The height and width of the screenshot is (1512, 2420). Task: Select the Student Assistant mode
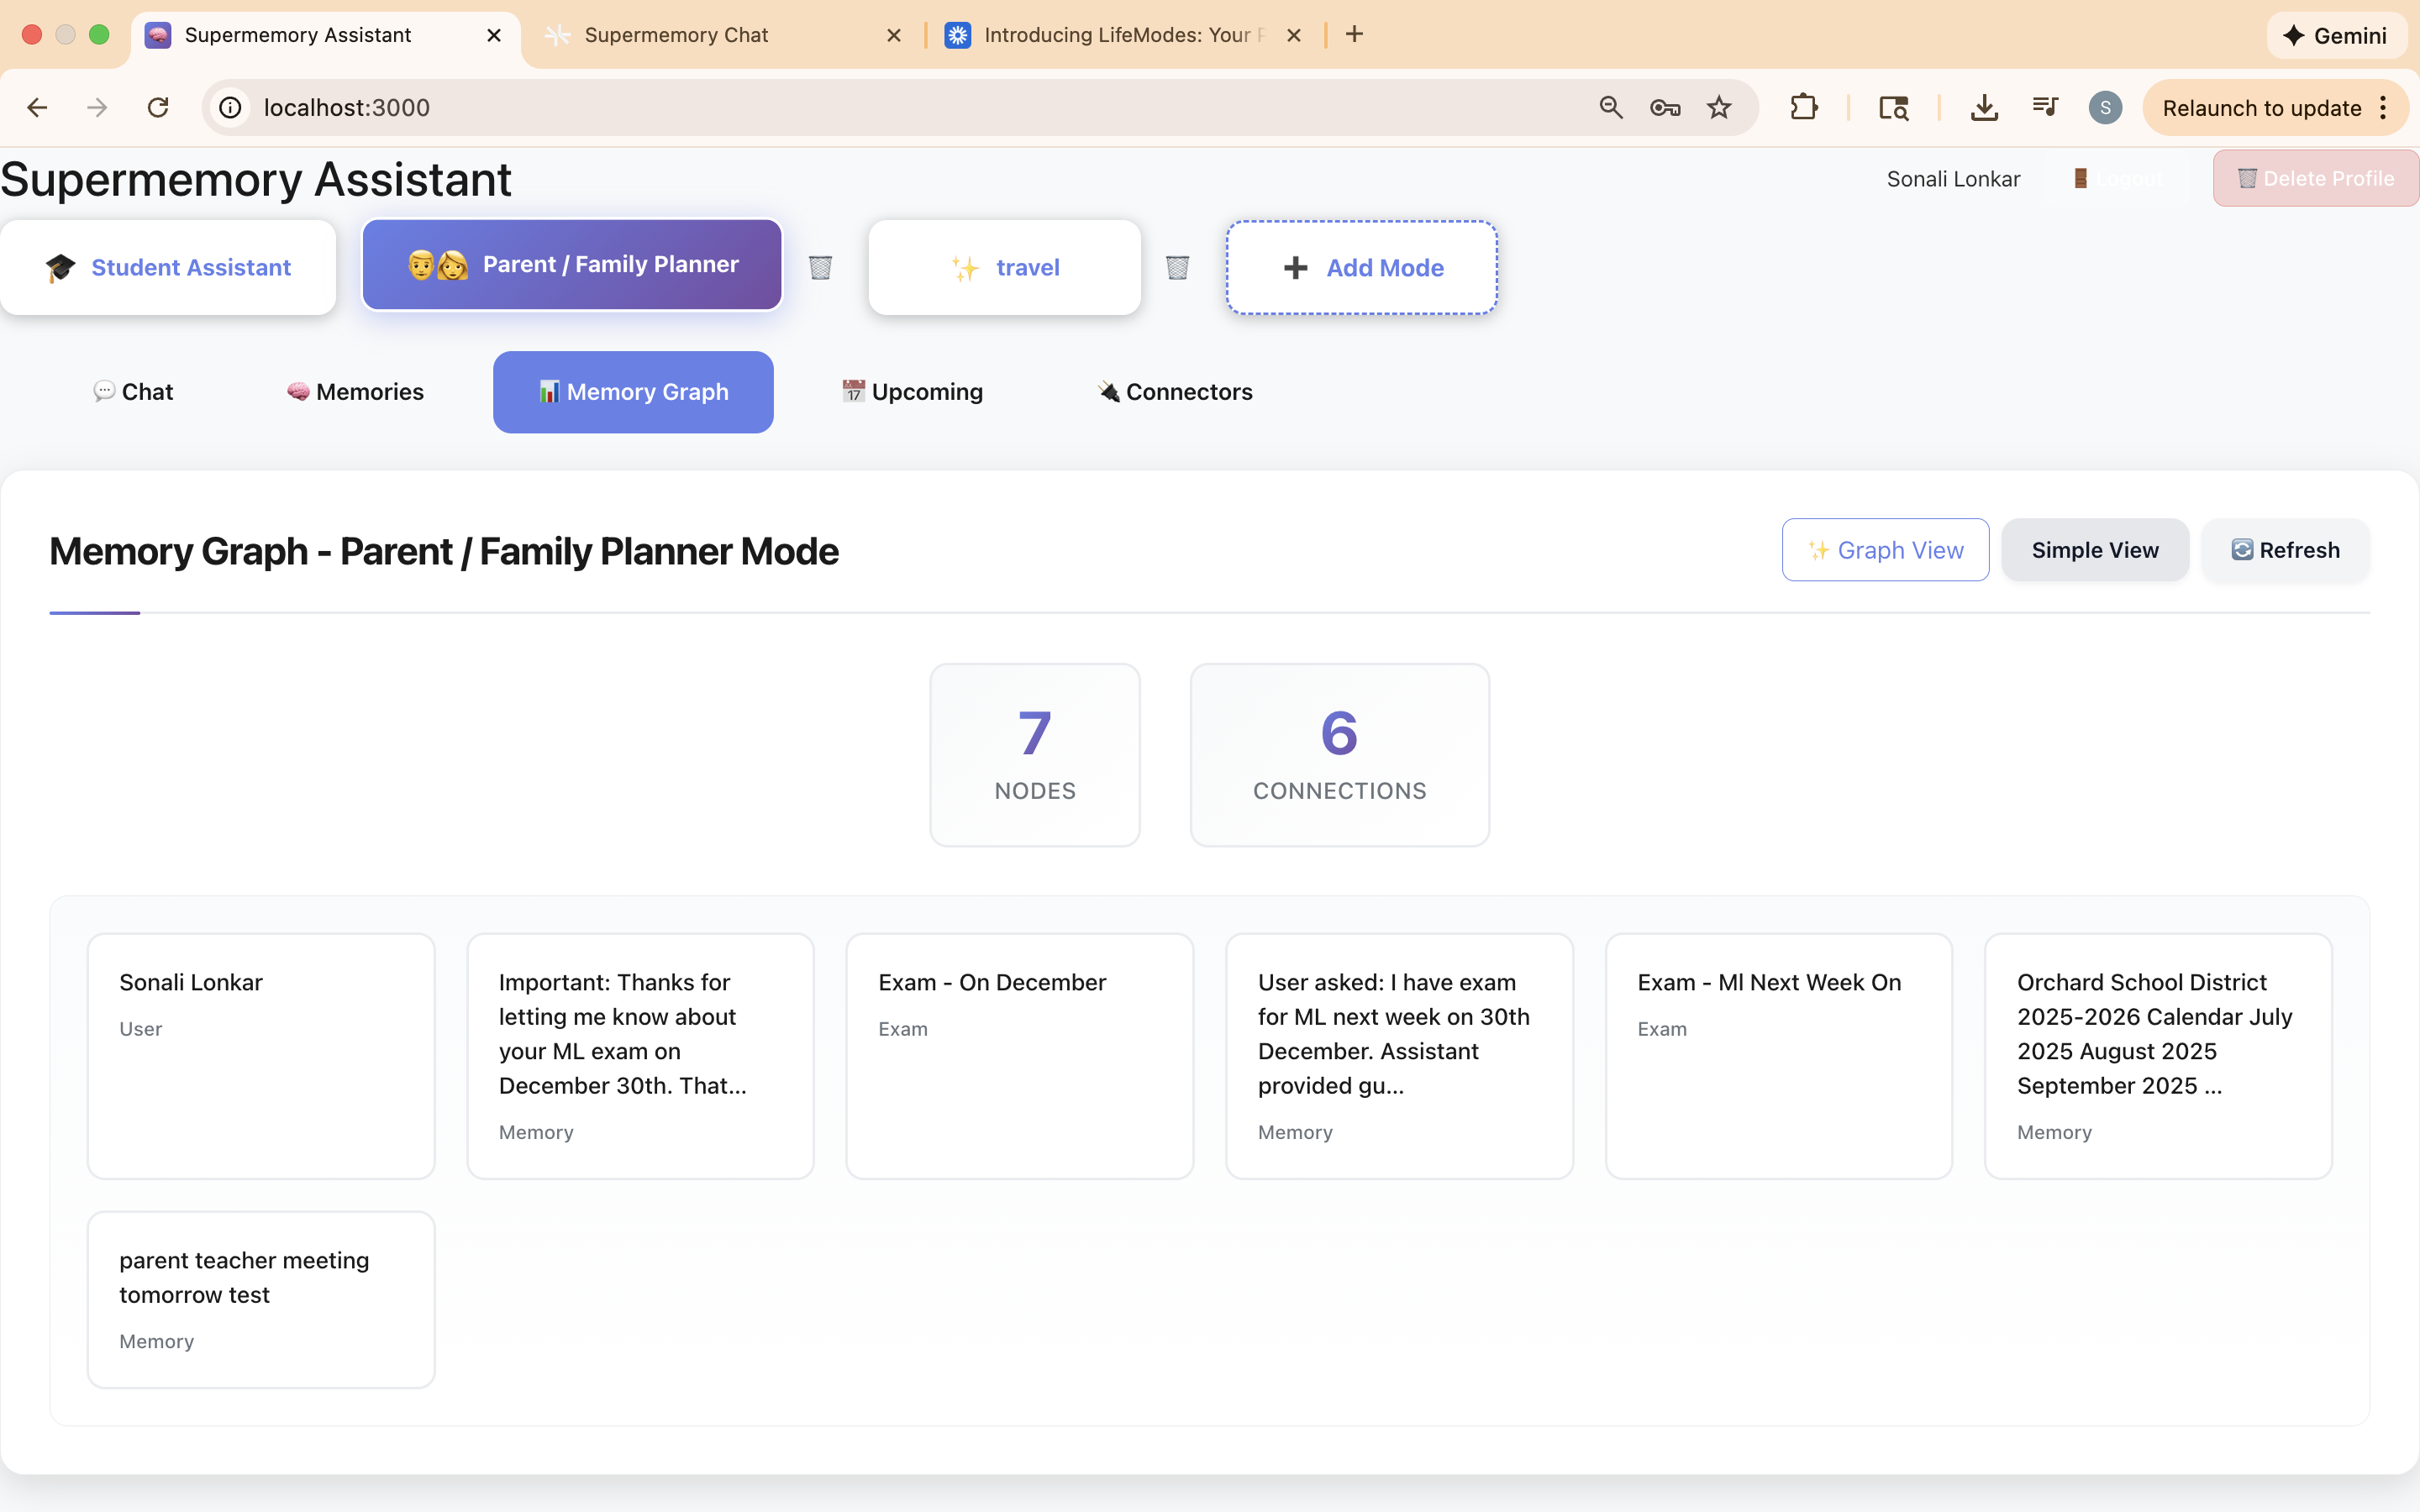point(168,267)
